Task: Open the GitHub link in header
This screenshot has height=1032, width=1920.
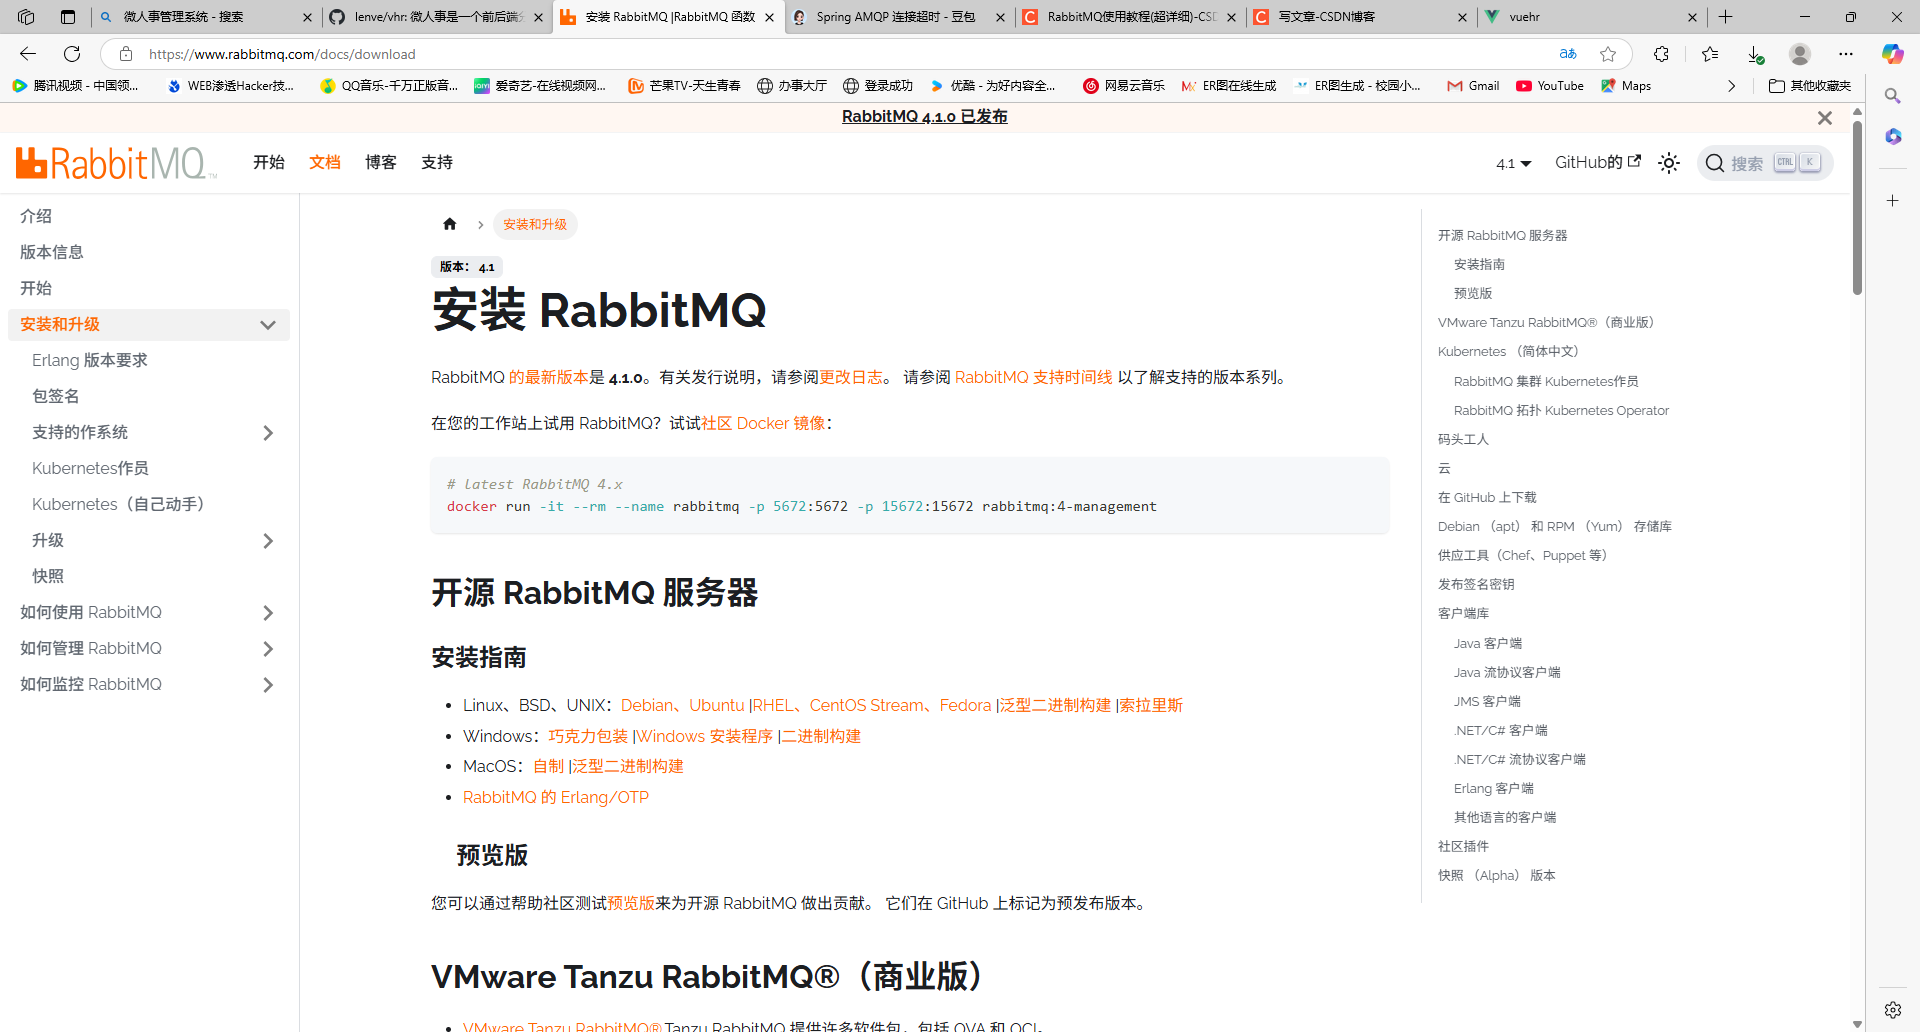Action: point(1597,162)
